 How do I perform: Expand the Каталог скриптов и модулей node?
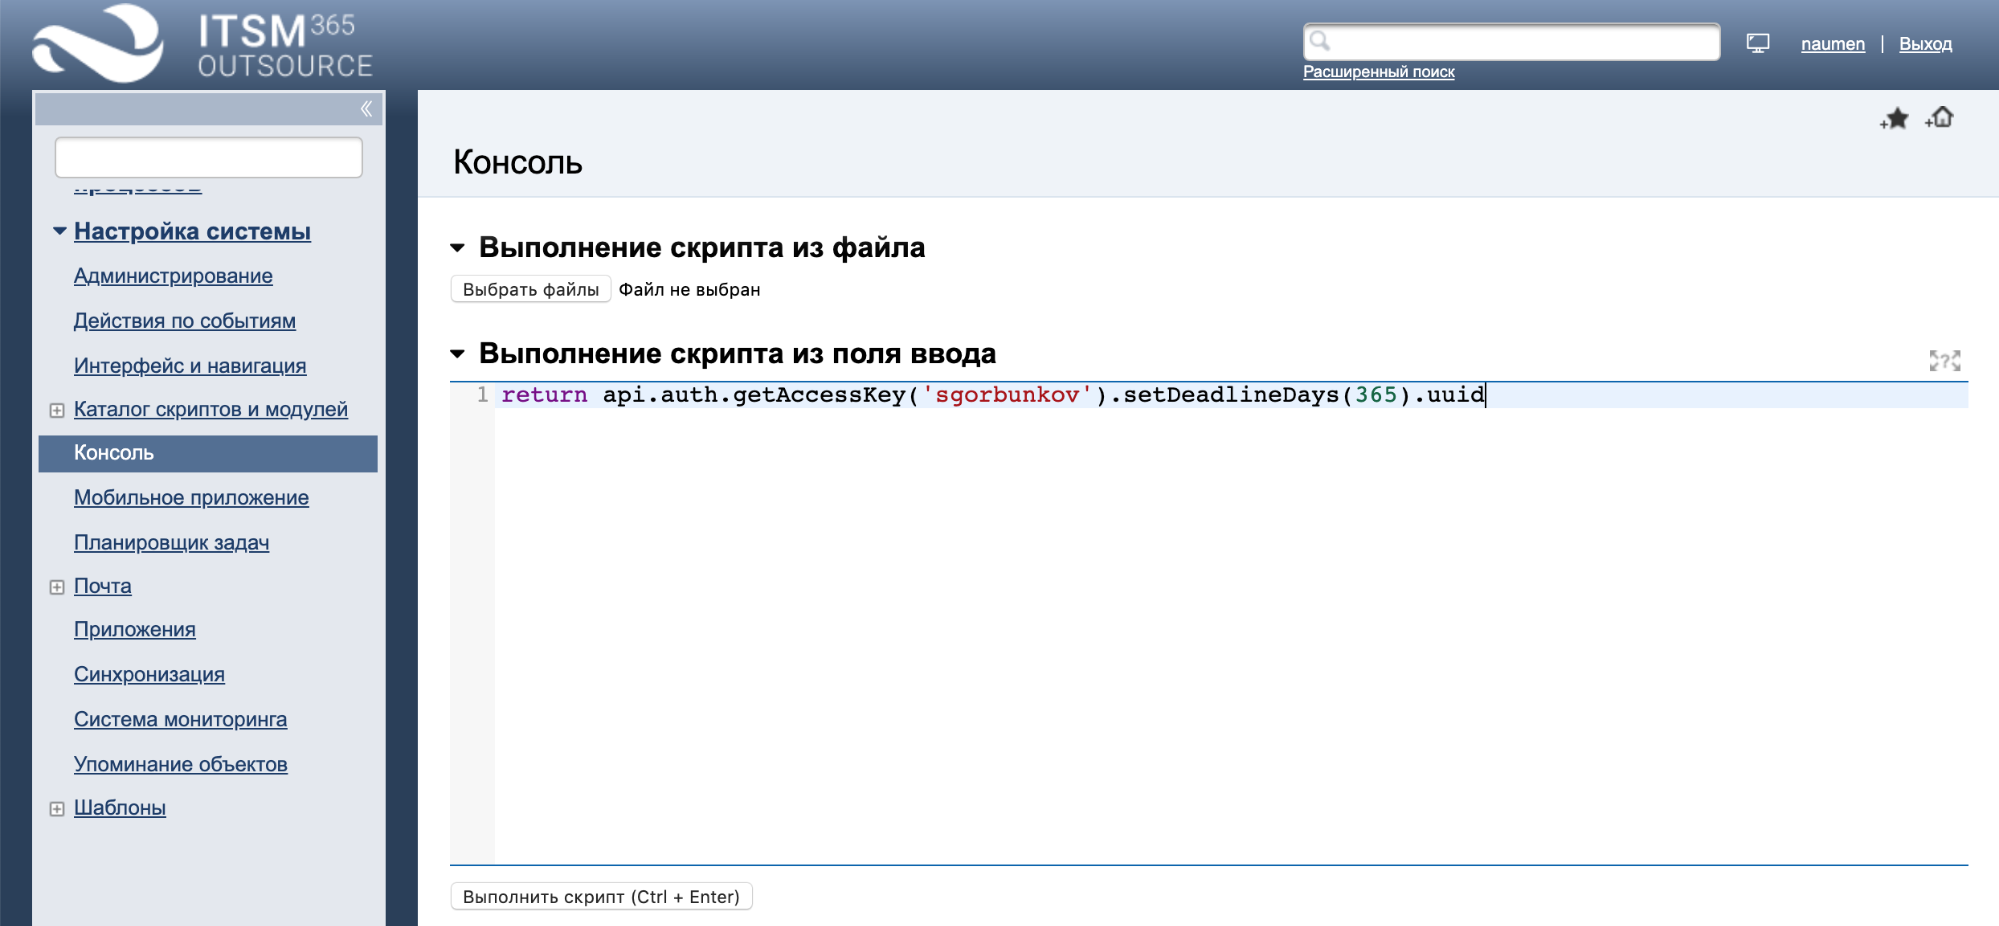click(x=57, y=410)
